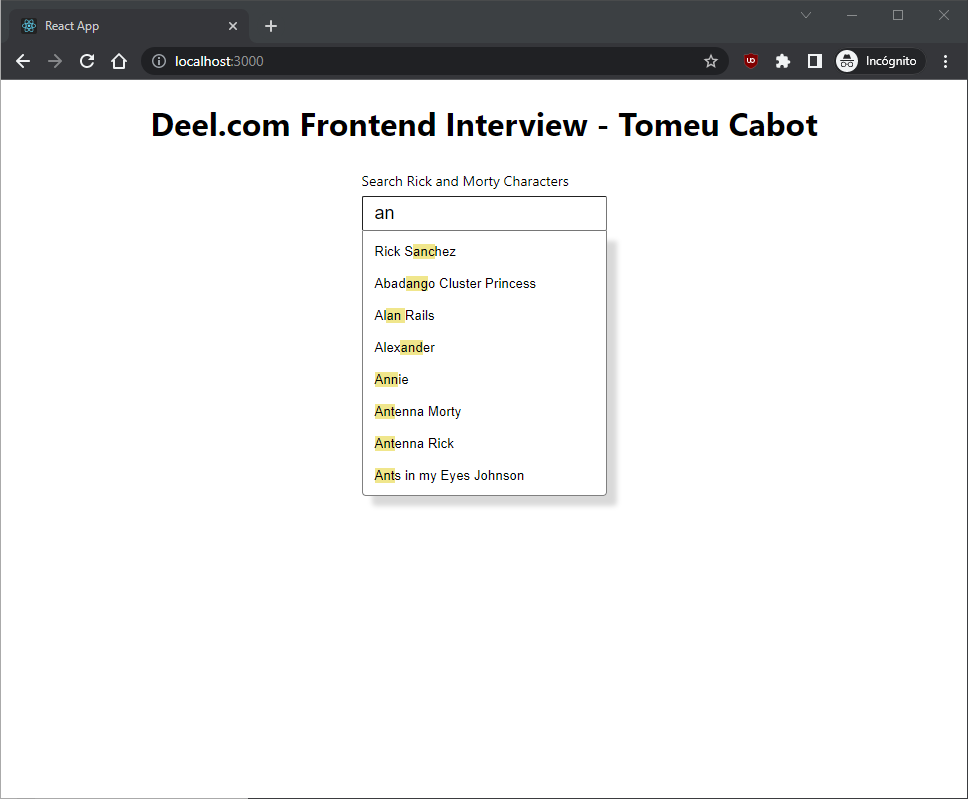Open the Chrome three-dot menu
The image size is (968, 799).
click(945, 61)
